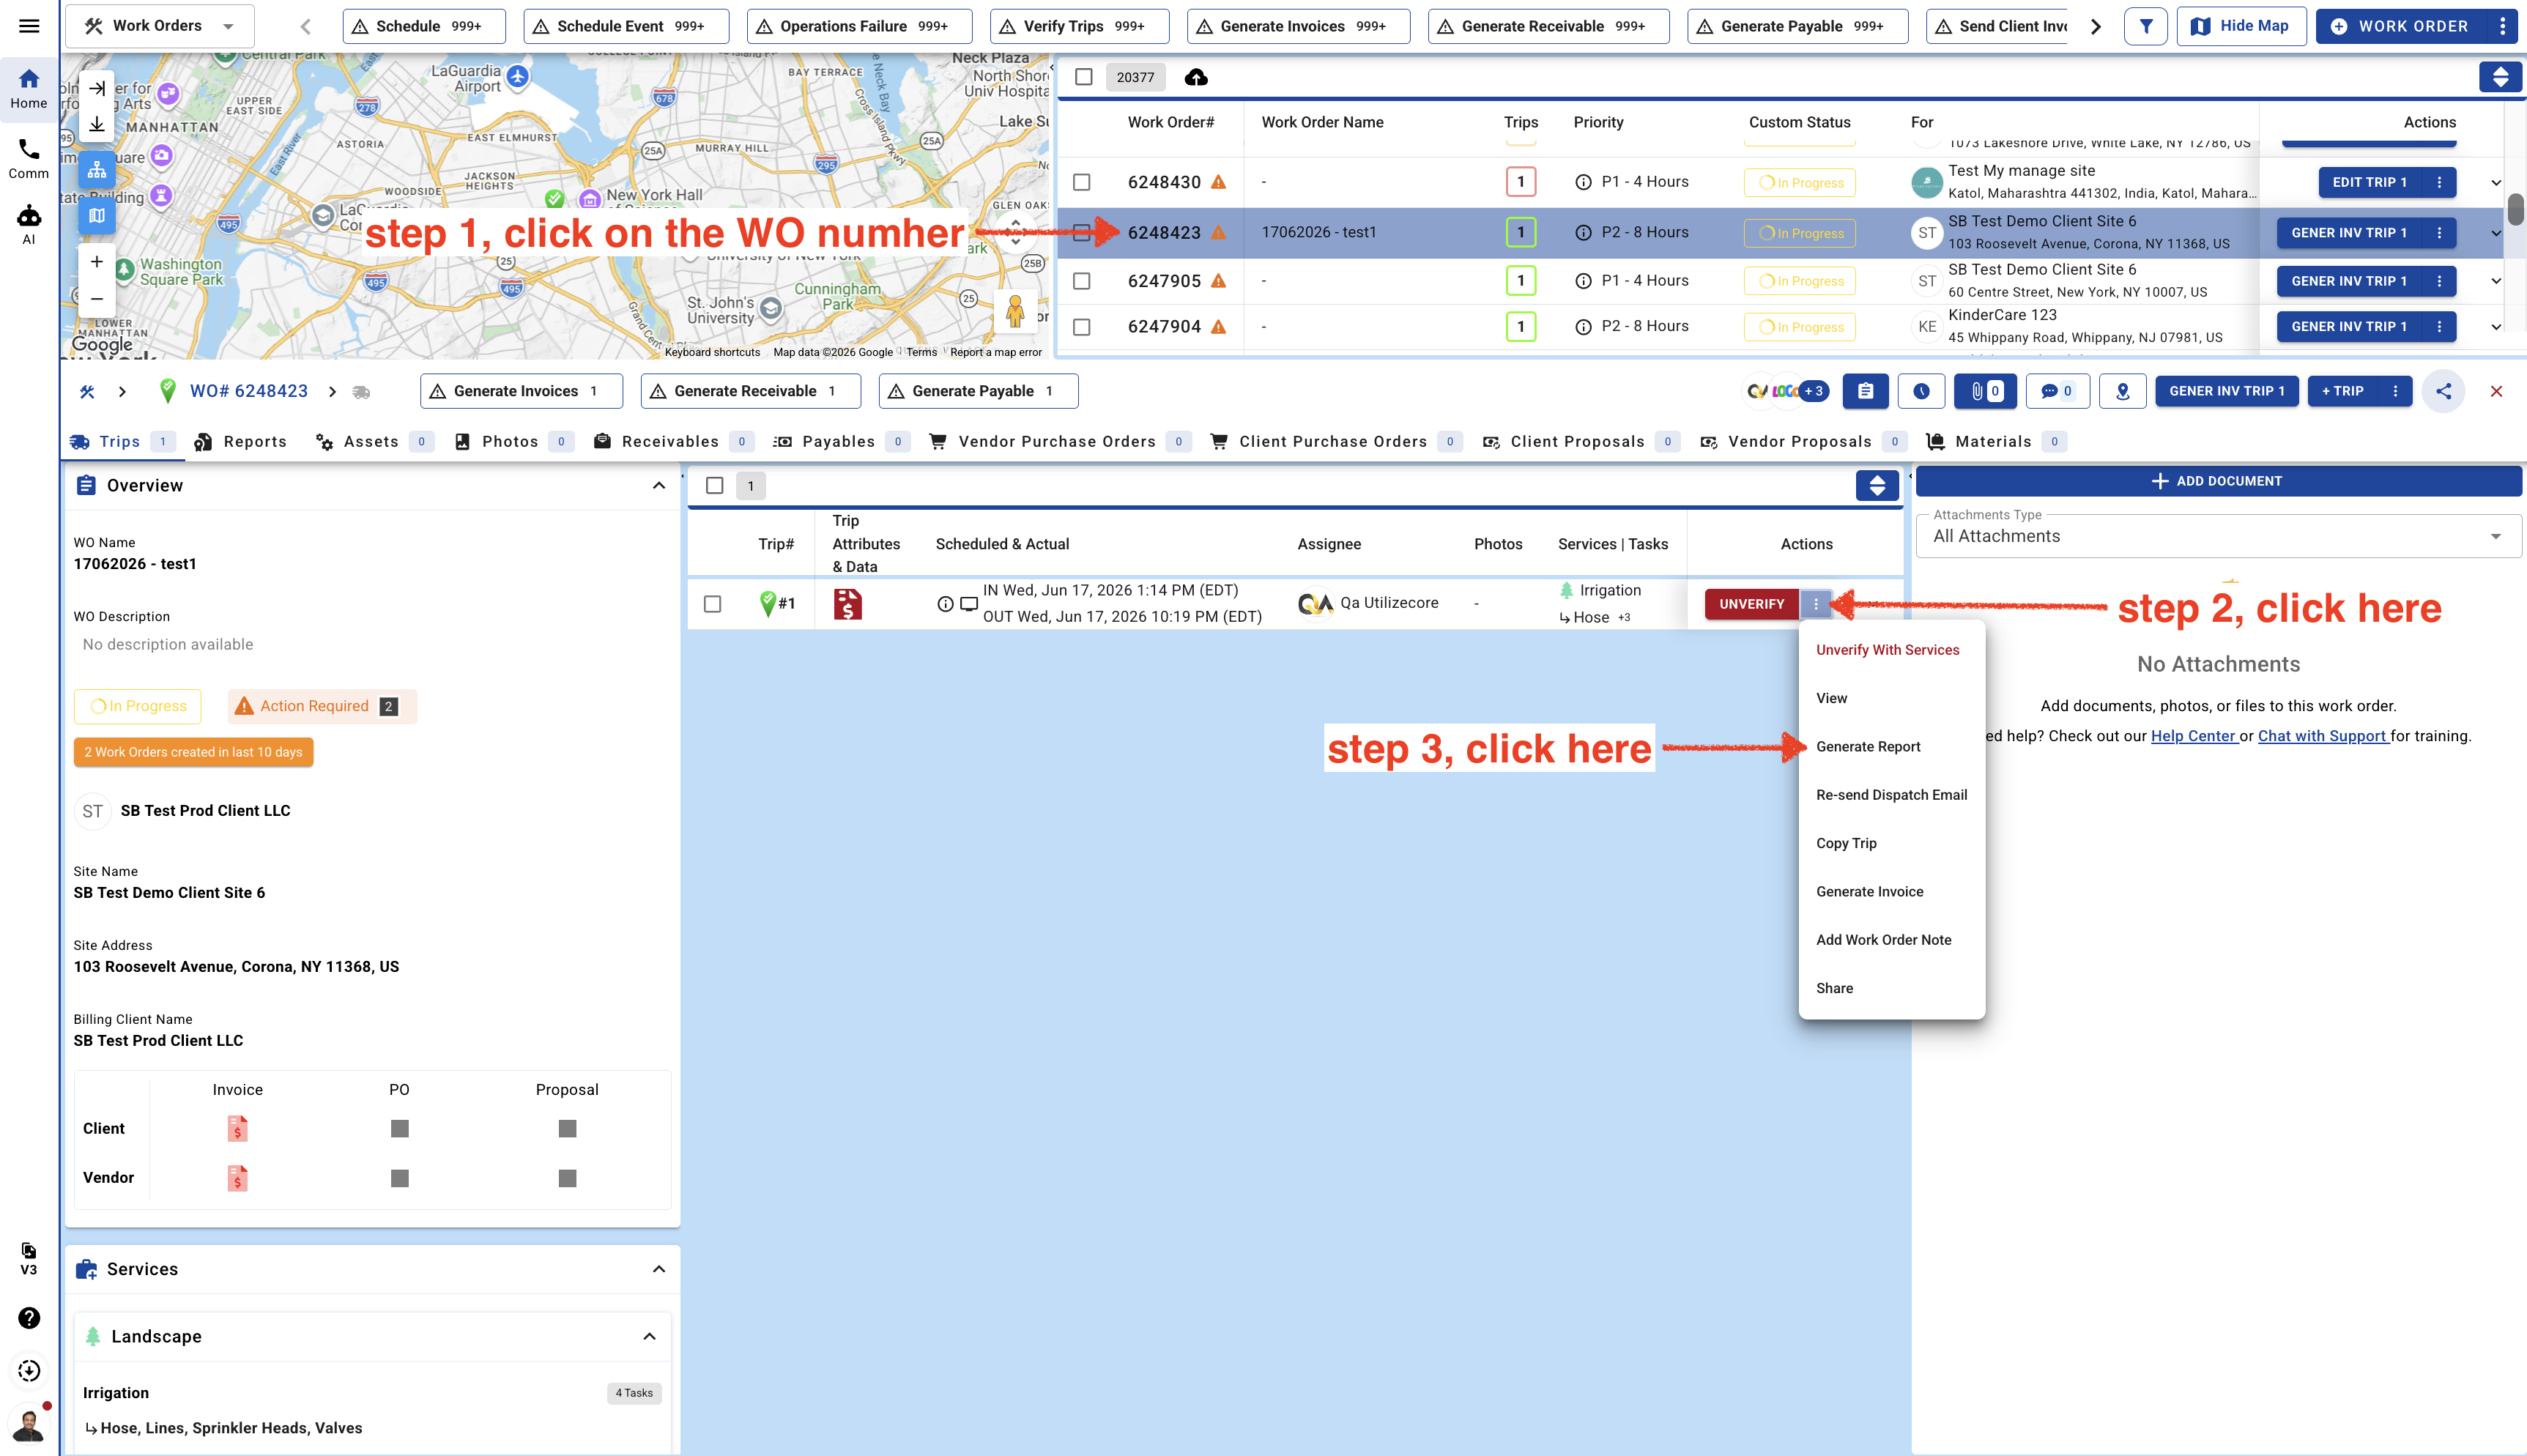Click the share icon in WO toolbar
Viewport: 2527px width, 1456px height.
click(x=2443, y=391)
